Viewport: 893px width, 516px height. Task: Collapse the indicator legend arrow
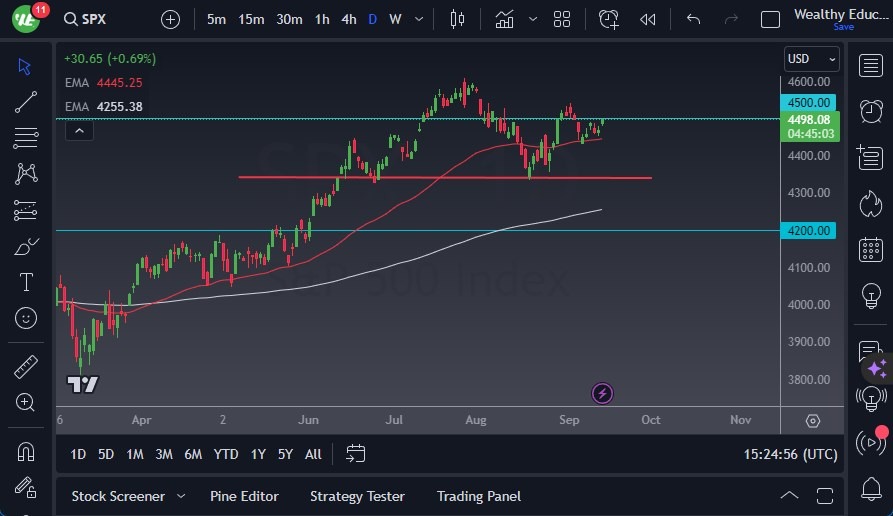(x=79, y=130)
